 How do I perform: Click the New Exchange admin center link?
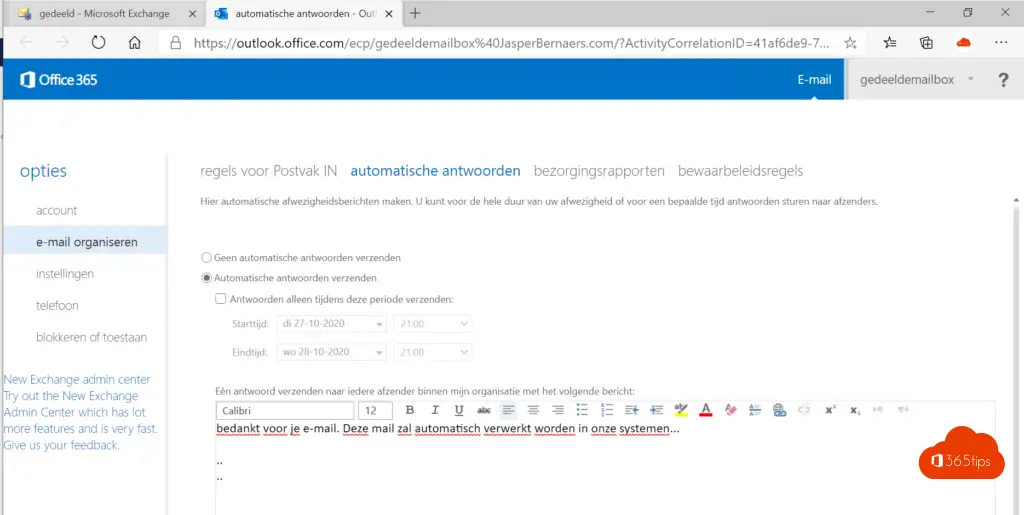pos(77,379)
